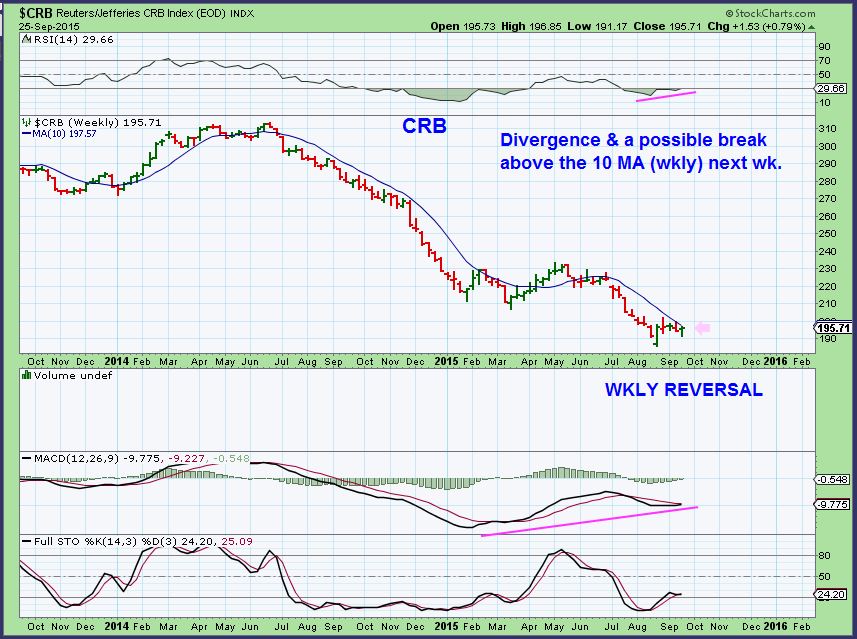This screenshot has width=857, height=639.
Task: Click the small line icon before RSI(14)
Action: click(x=26, y=39)
